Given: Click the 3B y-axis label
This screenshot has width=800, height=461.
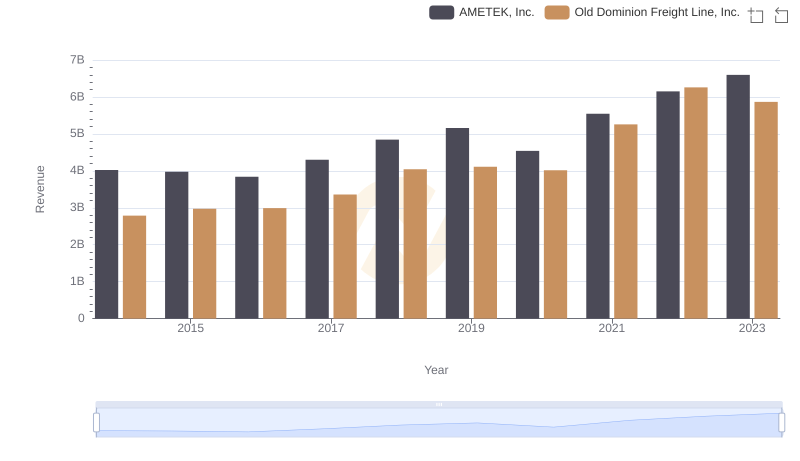Looking at the screenshot, I should point(77,208).
